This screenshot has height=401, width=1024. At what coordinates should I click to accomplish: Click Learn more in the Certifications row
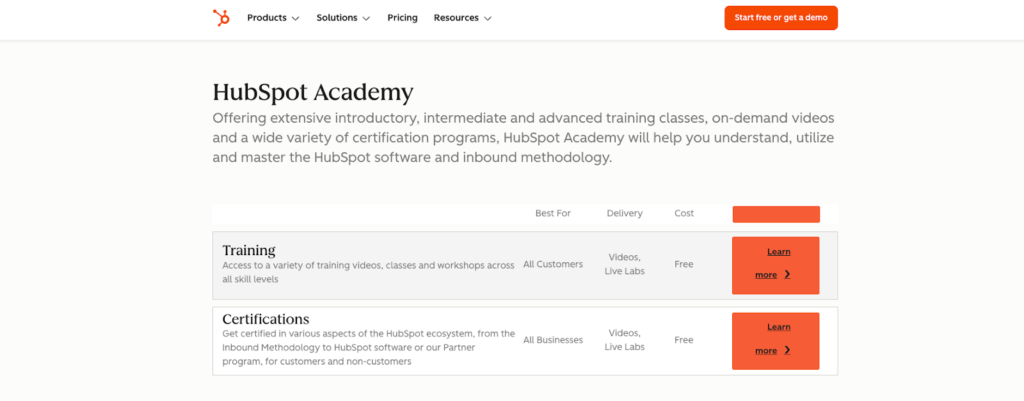[x=775, y=341]
